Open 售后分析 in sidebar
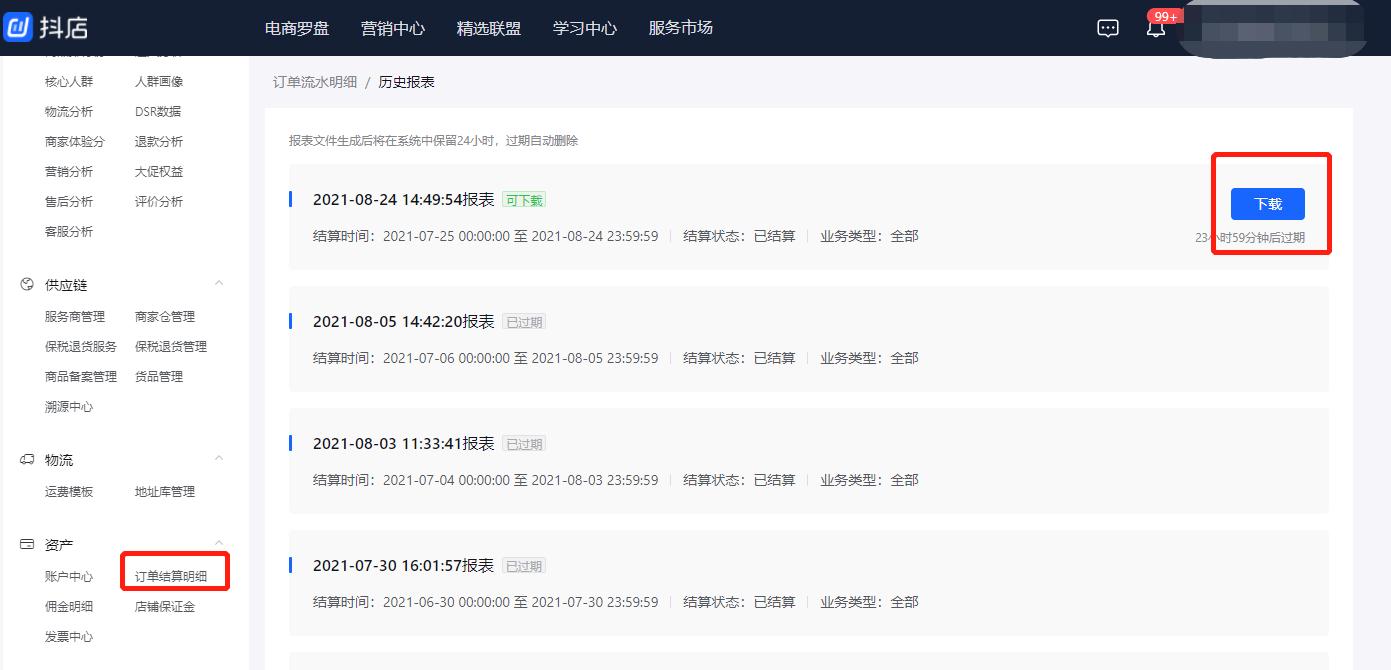This screenshot has height=670, width=1391. (x=69, y=201)
